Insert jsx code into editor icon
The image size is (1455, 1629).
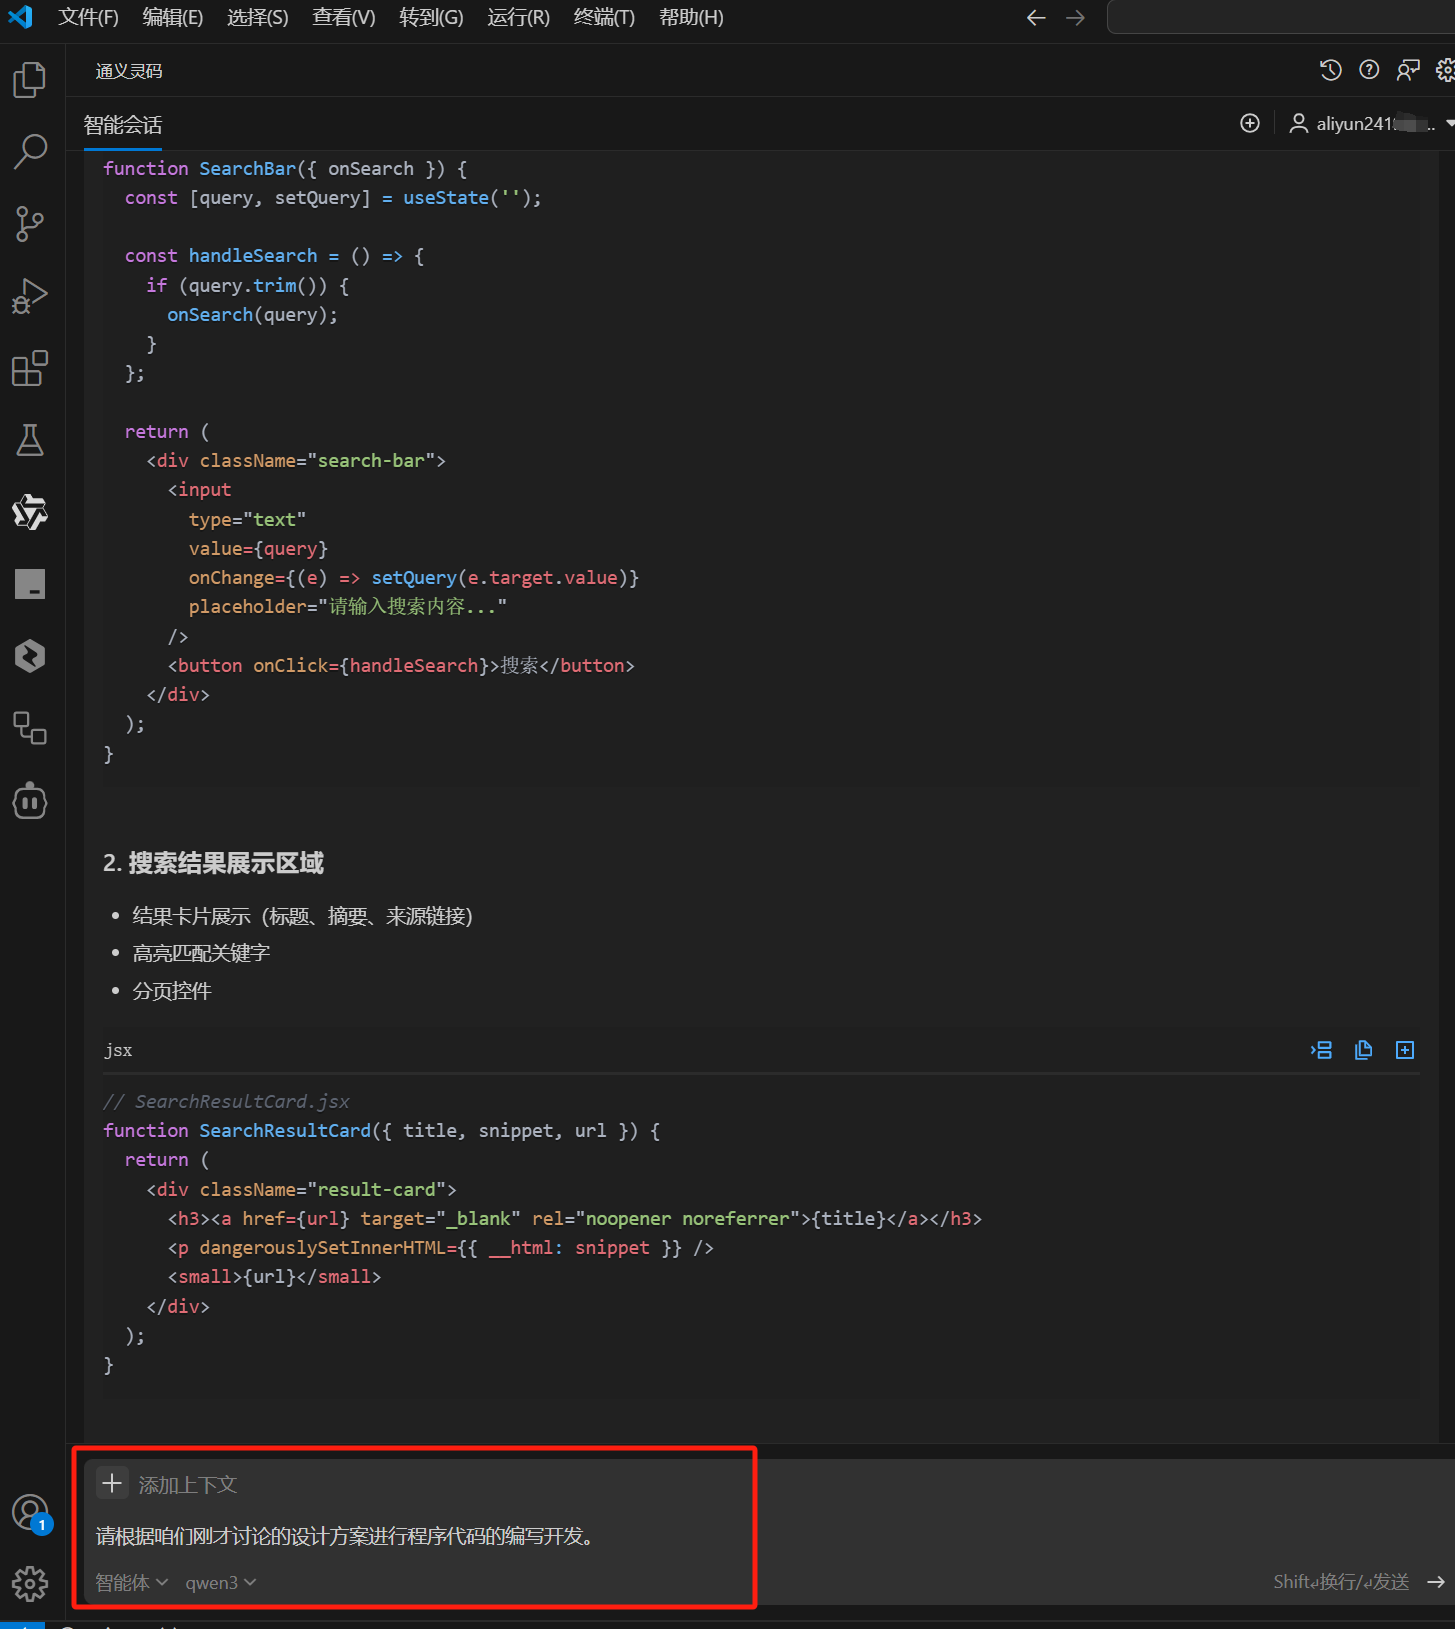click(x=1322, y=1050)
